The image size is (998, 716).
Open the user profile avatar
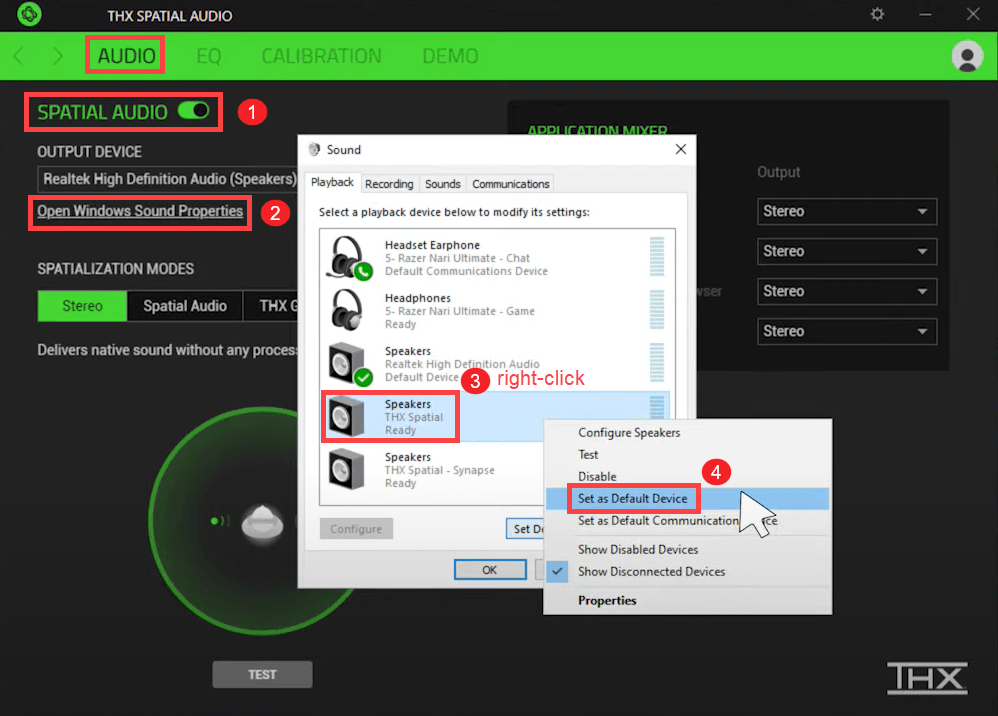point(967,56)
